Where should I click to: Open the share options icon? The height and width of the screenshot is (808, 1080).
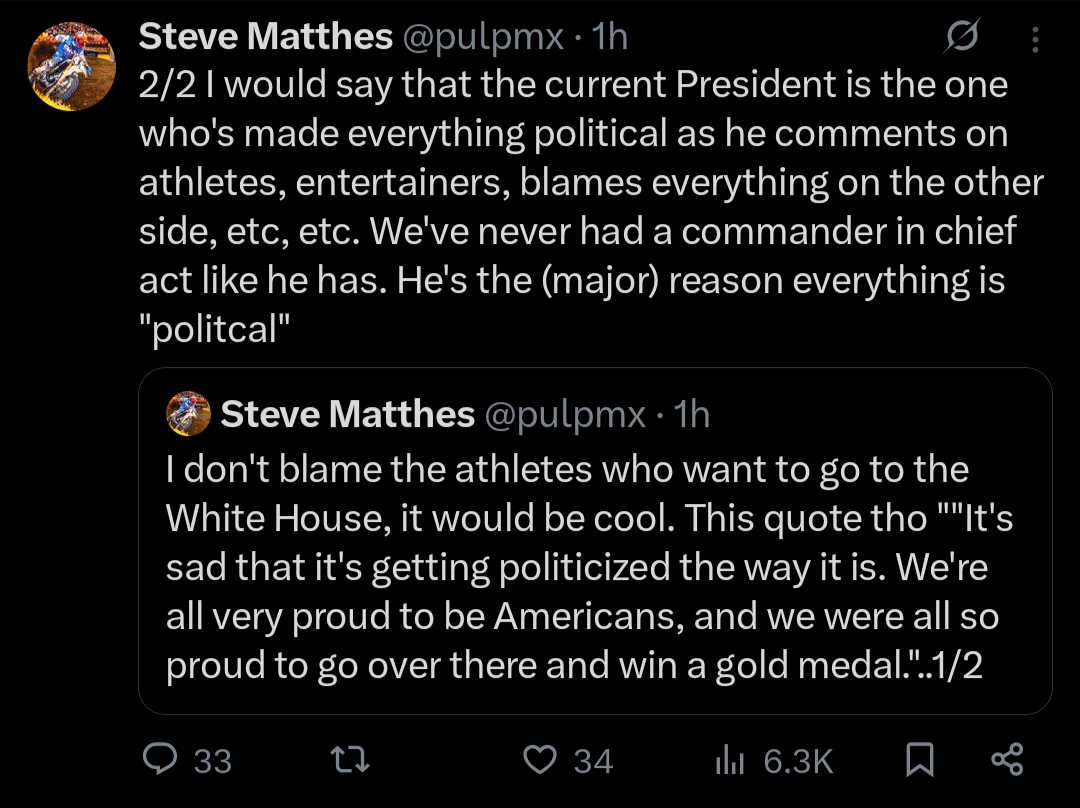click(1006, 760)
